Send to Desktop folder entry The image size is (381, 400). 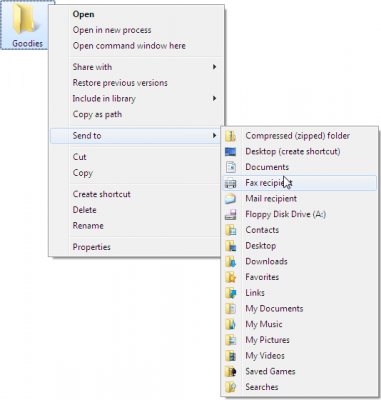[299, 246]
